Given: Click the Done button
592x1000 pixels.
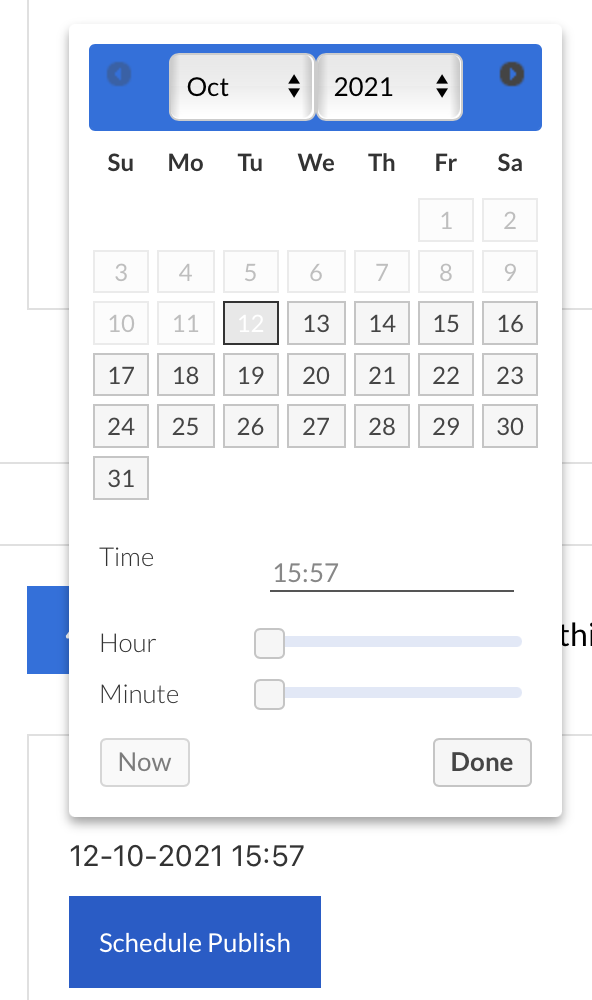Looking at the screenshot, I should coord(482,762).
